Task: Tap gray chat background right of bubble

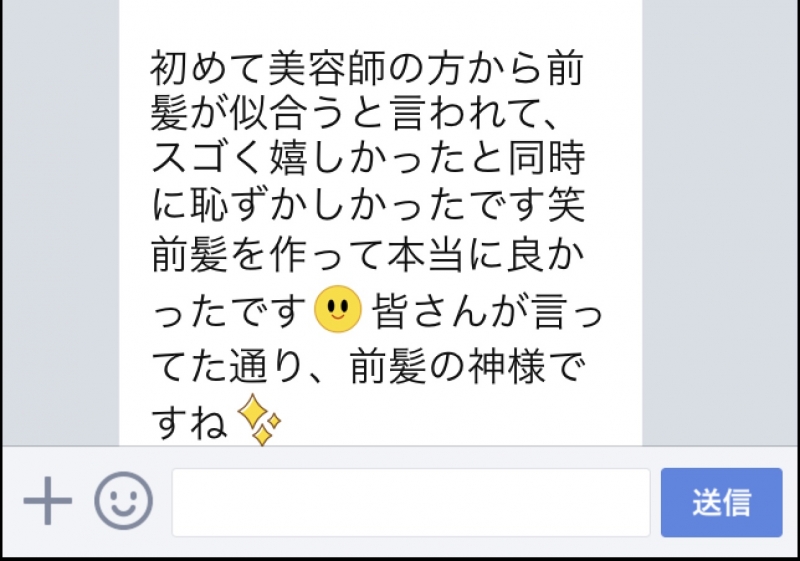Action: (x=719, y=223)
